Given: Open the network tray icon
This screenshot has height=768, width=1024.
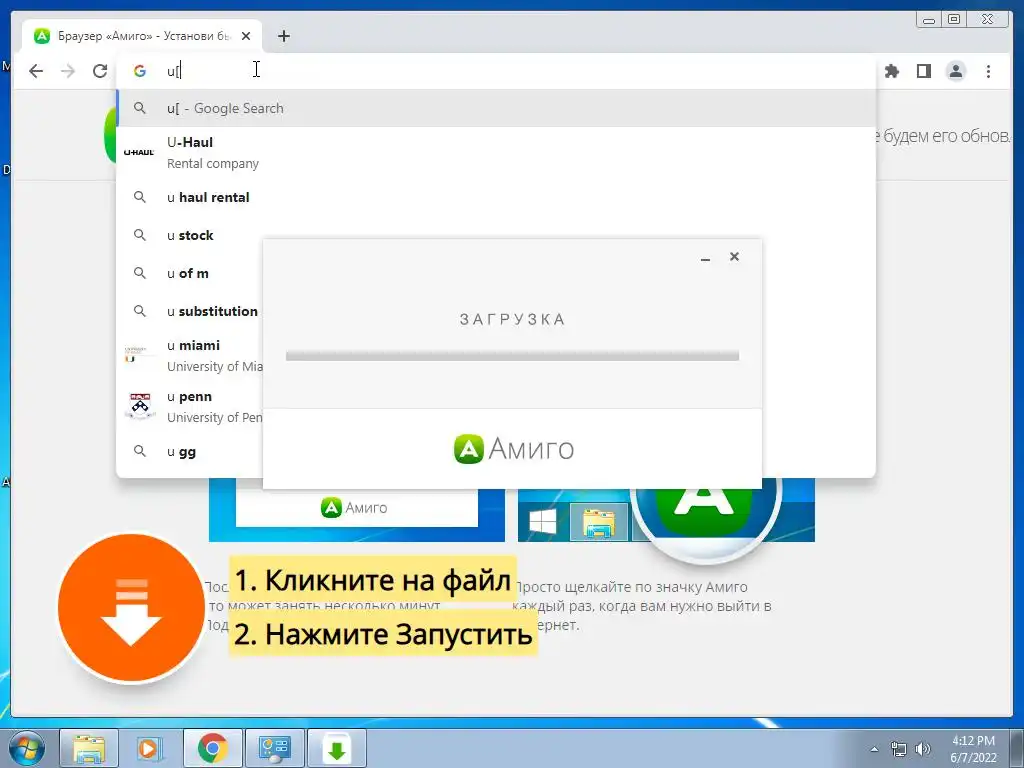Looking at the screenshot, I should click(899, 750).
